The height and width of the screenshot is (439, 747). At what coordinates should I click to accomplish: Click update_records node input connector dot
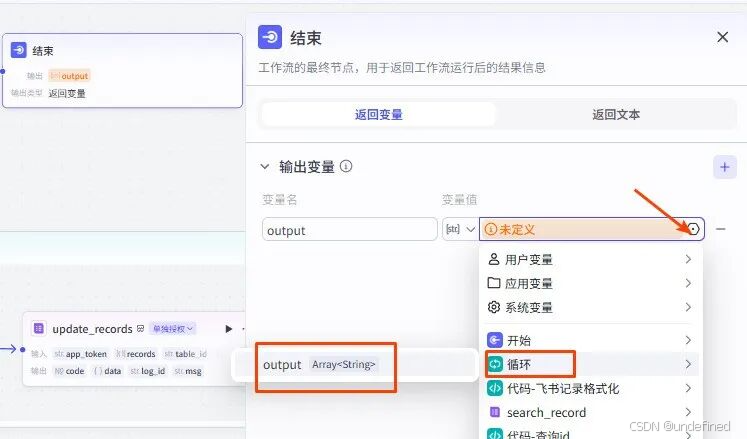(22, 349)
